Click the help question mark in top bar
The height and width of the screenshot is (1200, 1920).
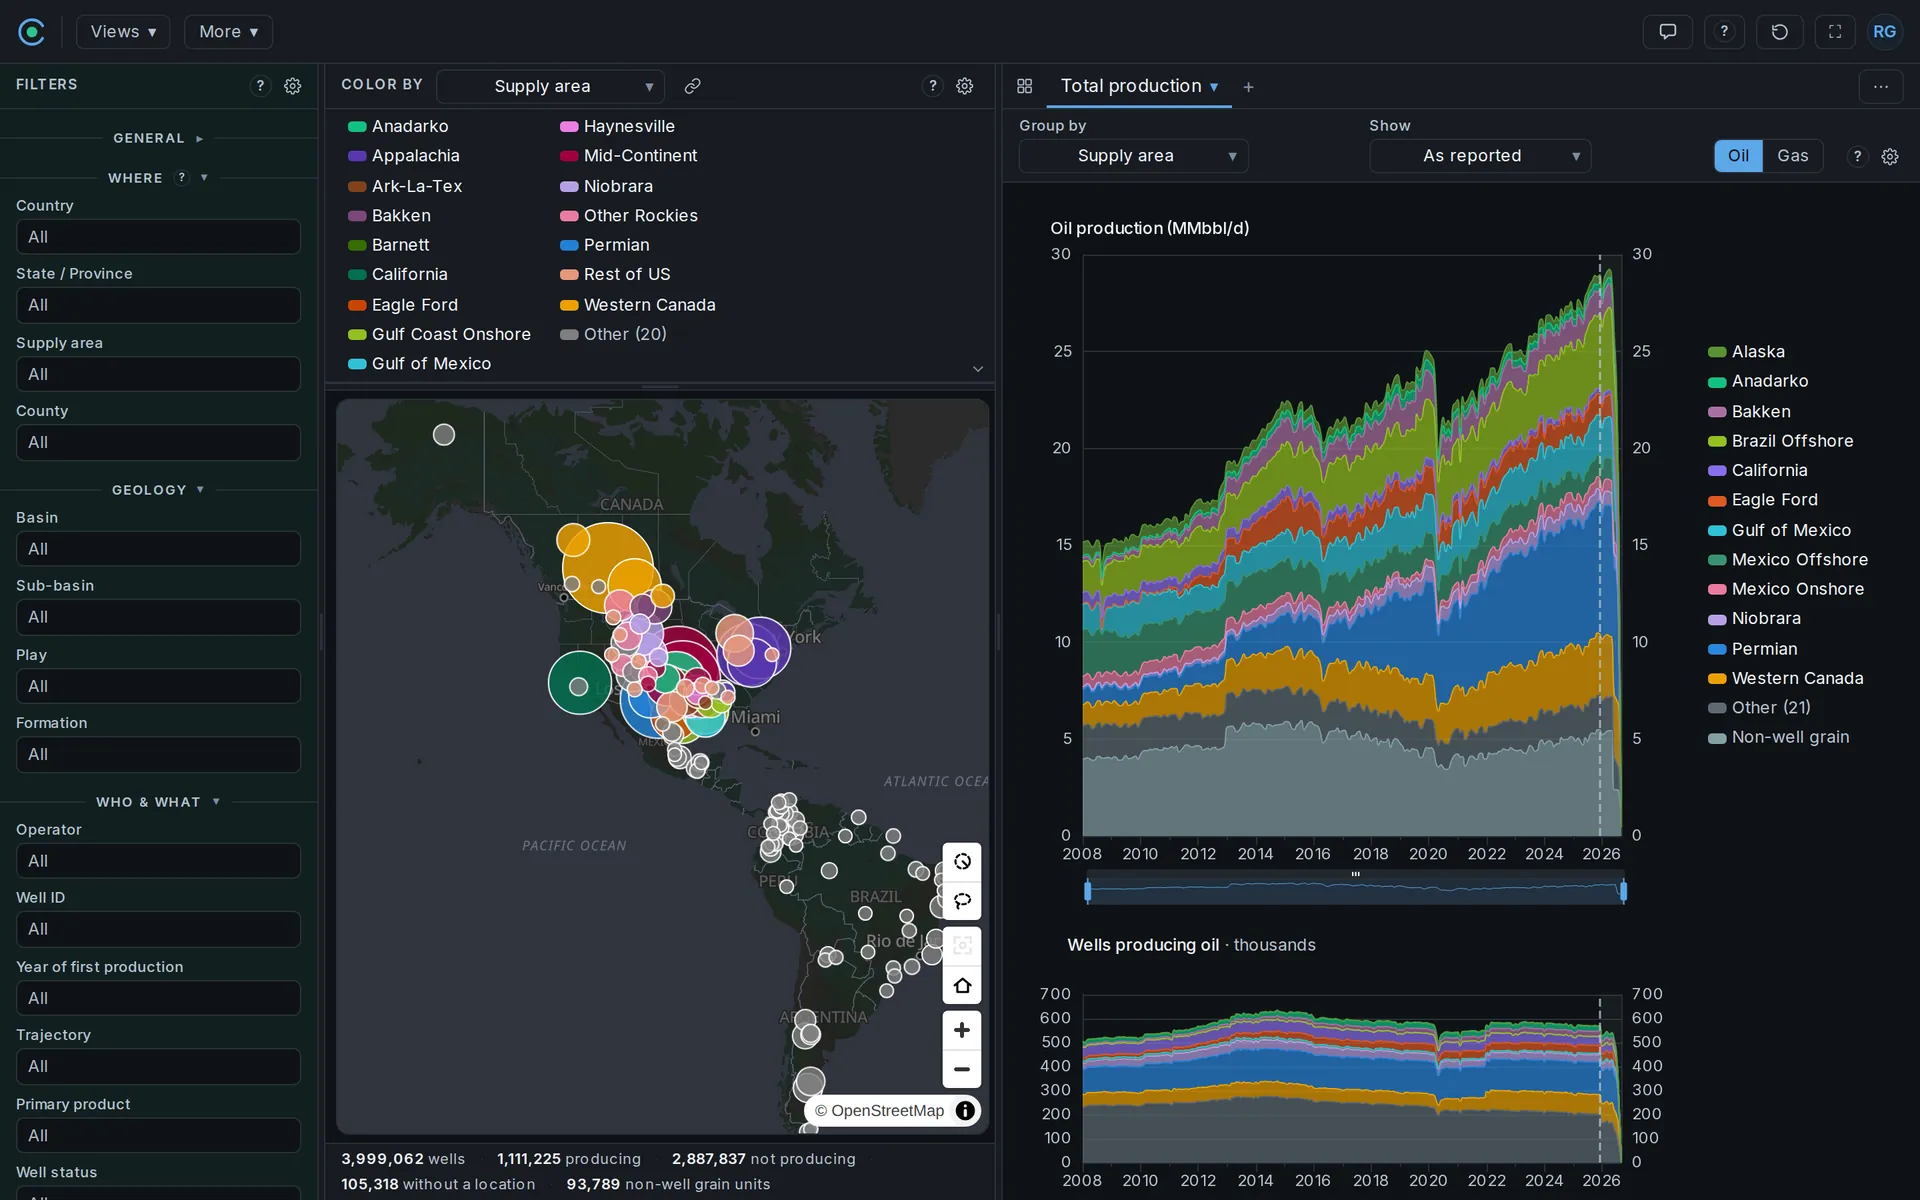point(1724,32)
